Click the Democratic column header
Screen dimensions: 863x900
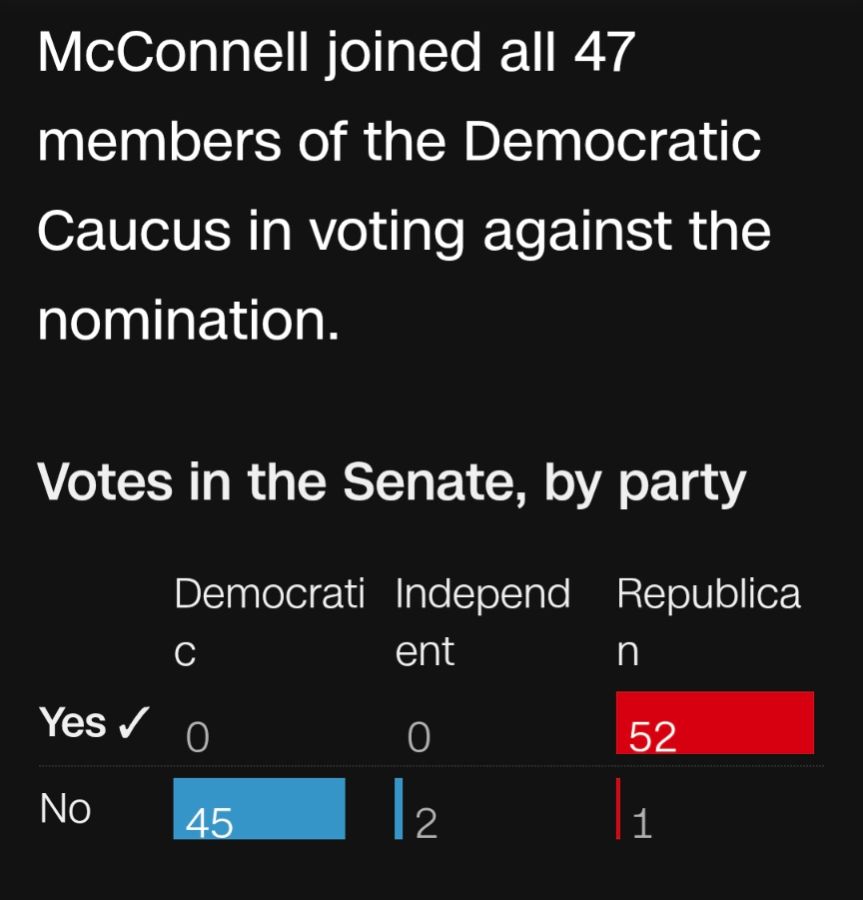(x=270, y=622)
